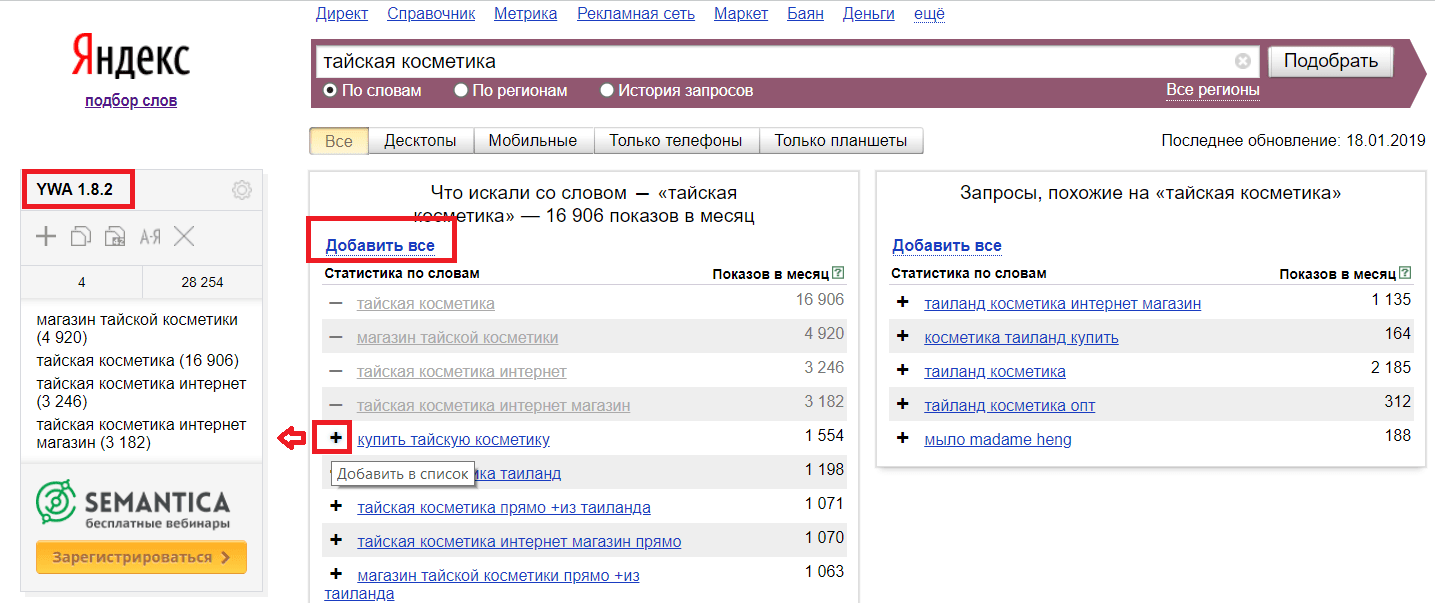Switch to the 'Только телефоны' tab
Viewport: 1435px width, 603px height.
[x=676, y=141]
